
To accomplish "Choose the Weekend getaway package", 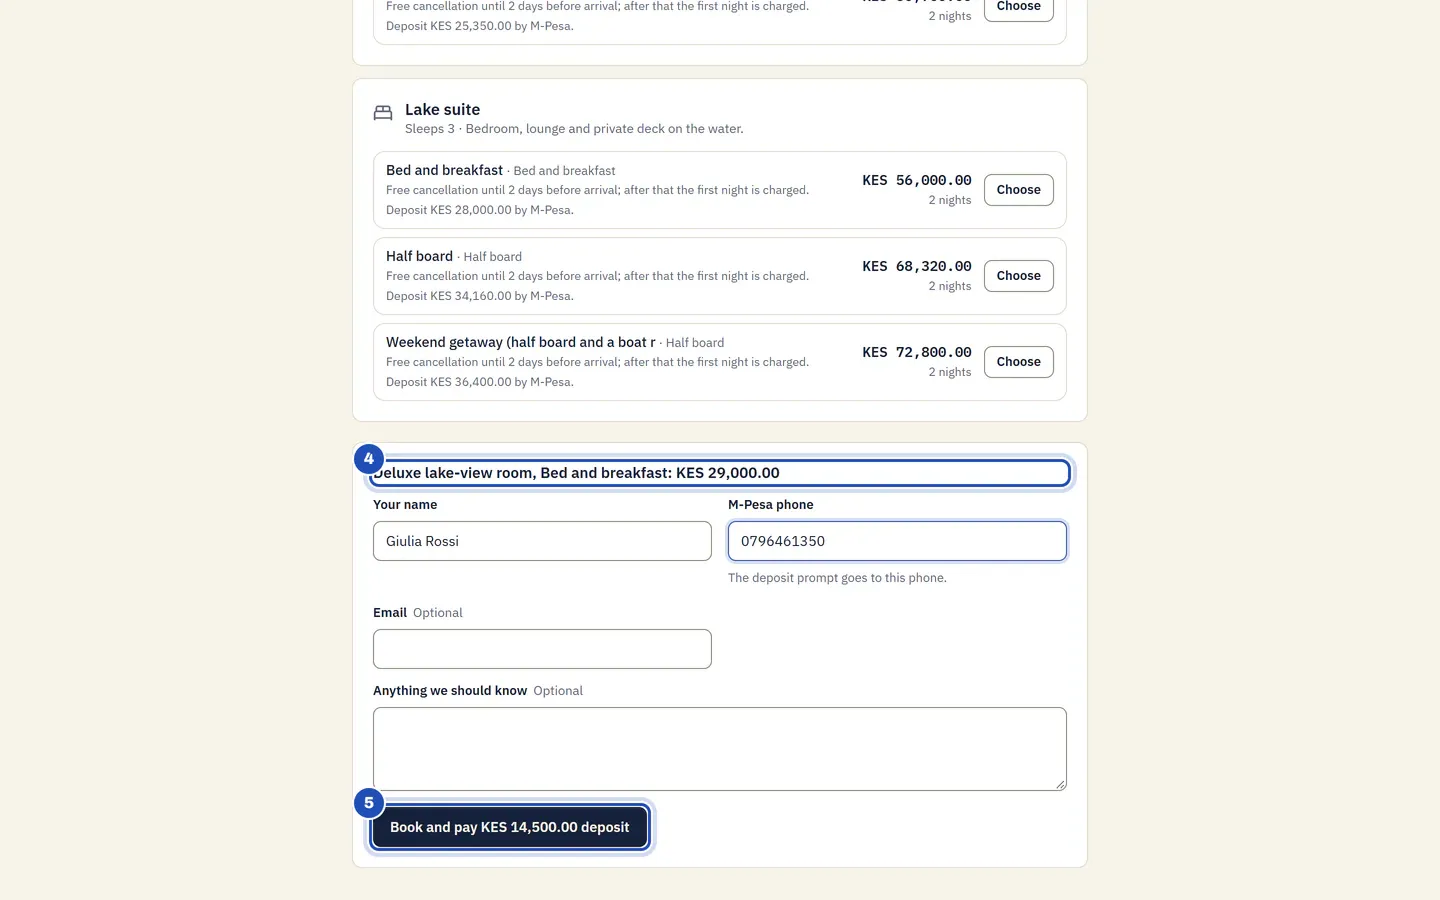I will (1018, 362).
